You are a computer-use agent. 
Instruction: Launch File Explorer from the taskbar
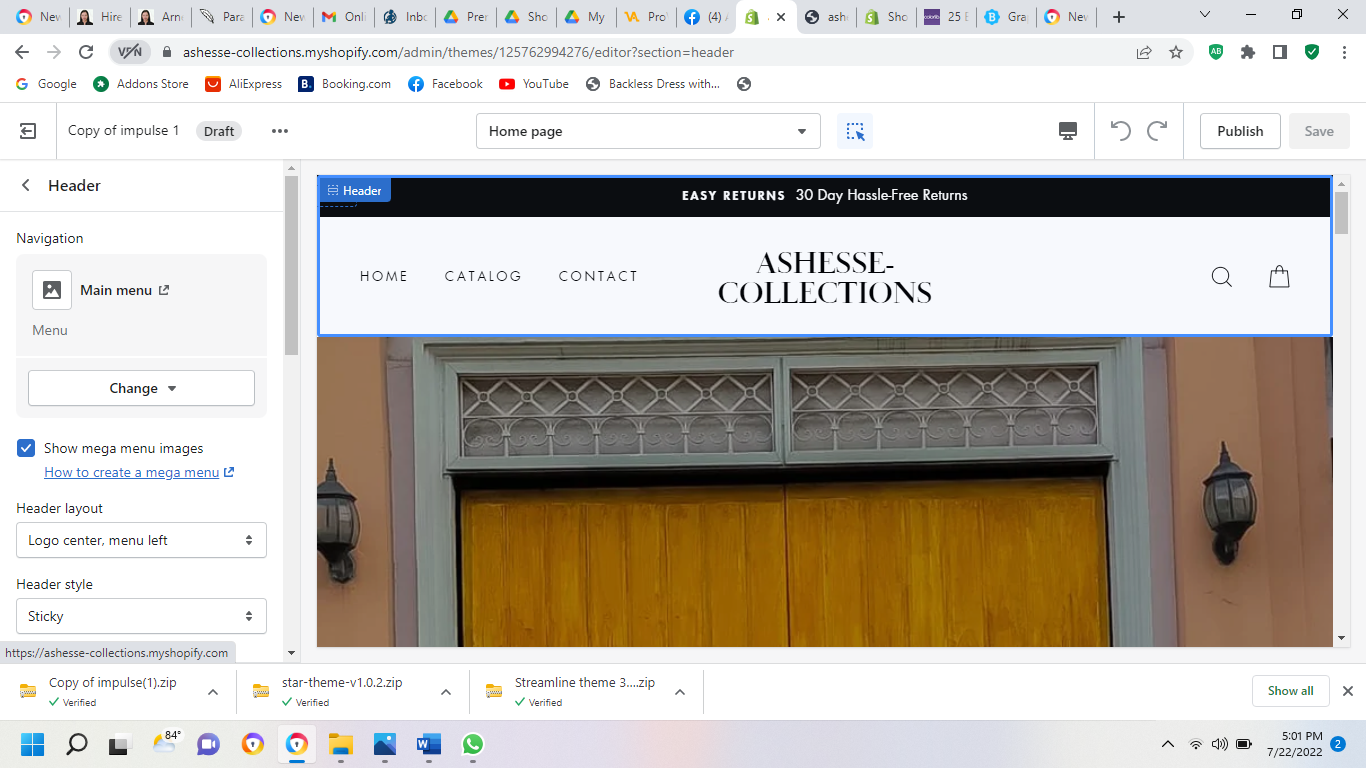(x=341, y=744)
